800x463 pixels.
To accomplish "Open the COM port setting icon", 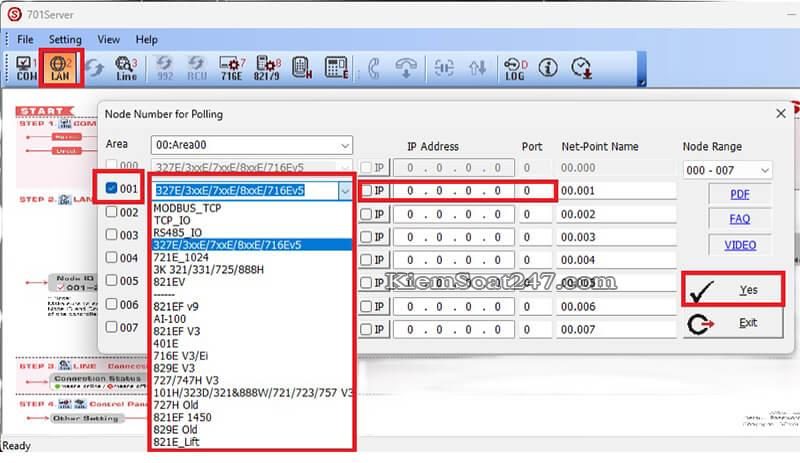I will coord(26,68).
